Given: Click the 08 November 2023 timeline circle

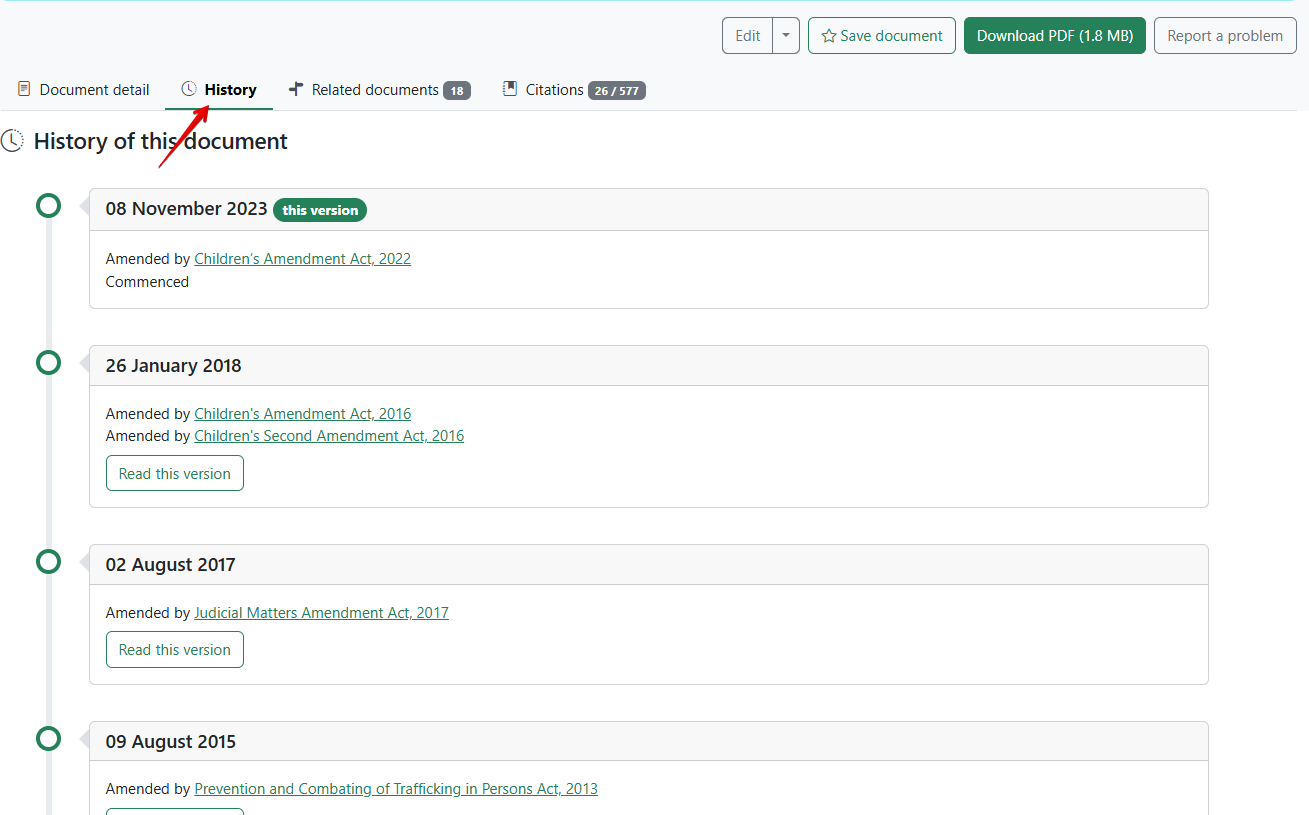Looking at the screenshot, I should [x=48, y=206].
